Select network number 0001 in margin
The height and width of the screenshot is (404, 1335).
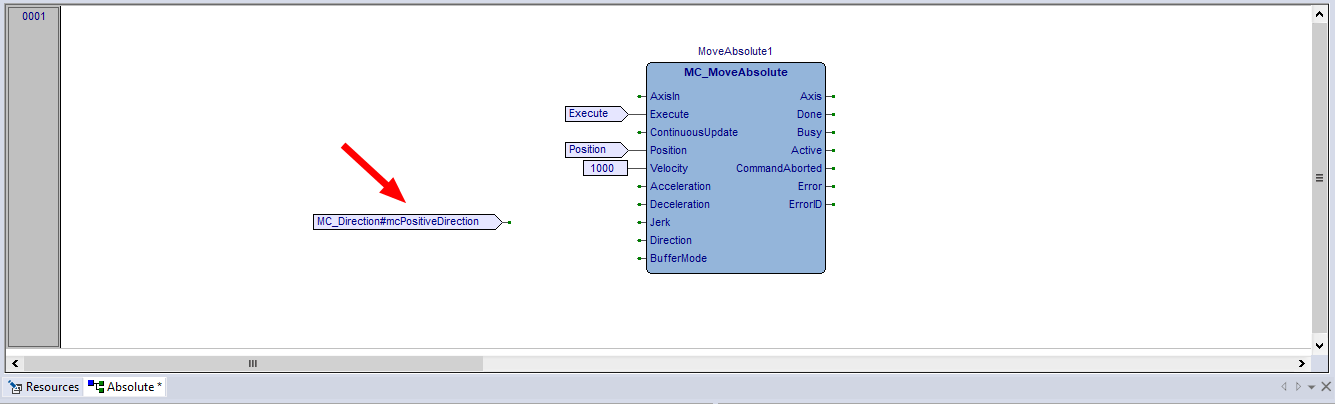[x=34, y=16]
